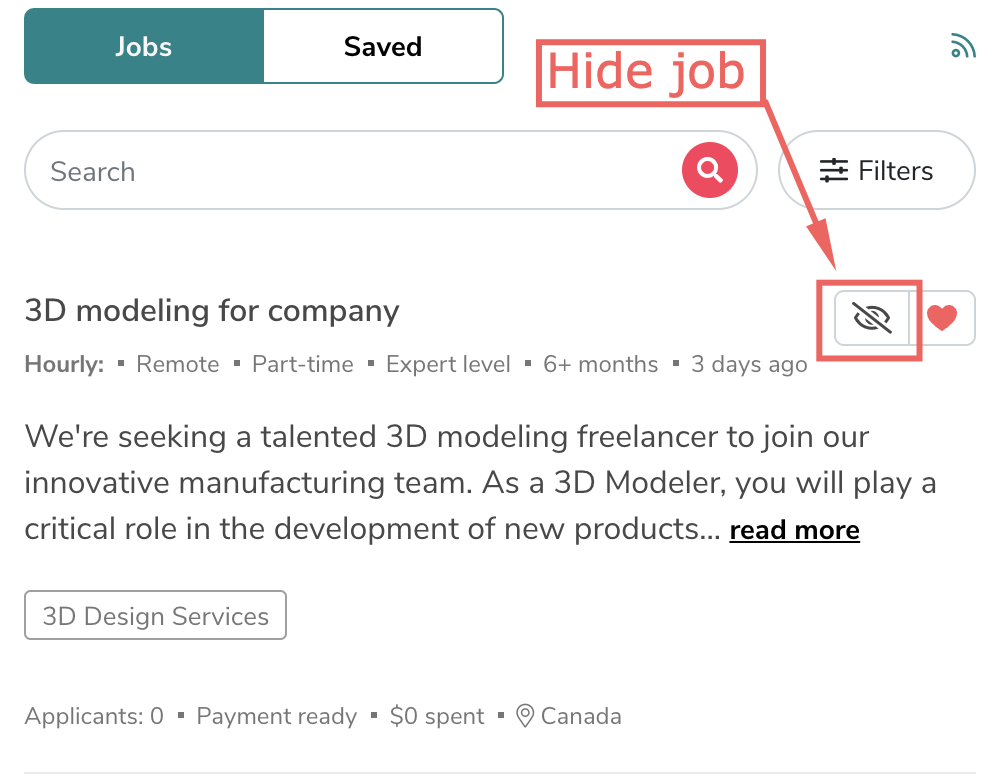
Task: Click the Applicants: 0 count
Action: point(93,716)
